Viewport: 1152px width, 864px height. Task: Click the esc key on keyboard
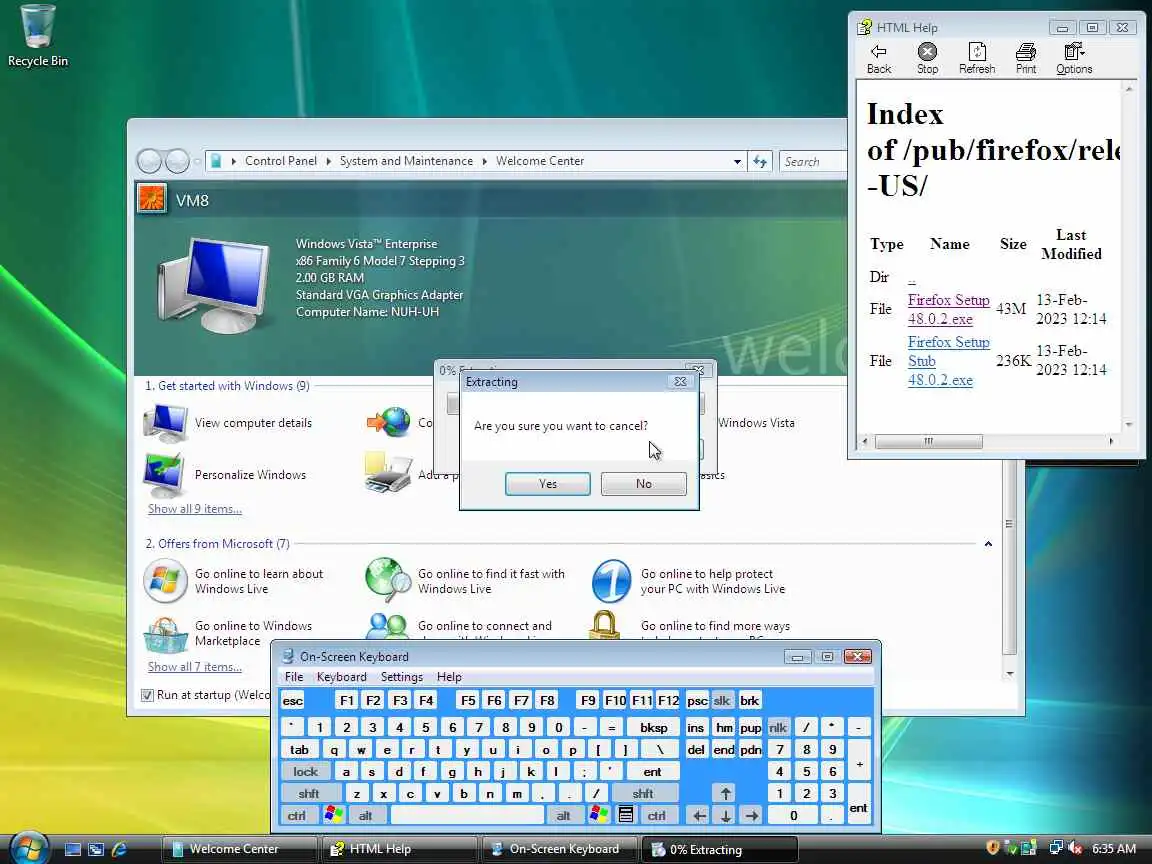tap(292, 700)
